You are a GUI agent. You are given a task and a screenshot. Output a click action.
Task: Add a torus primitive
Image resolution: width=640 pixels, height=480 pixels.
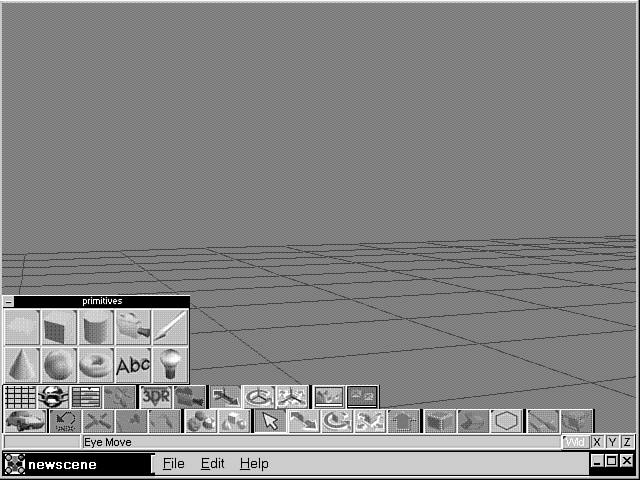(96, 365)
